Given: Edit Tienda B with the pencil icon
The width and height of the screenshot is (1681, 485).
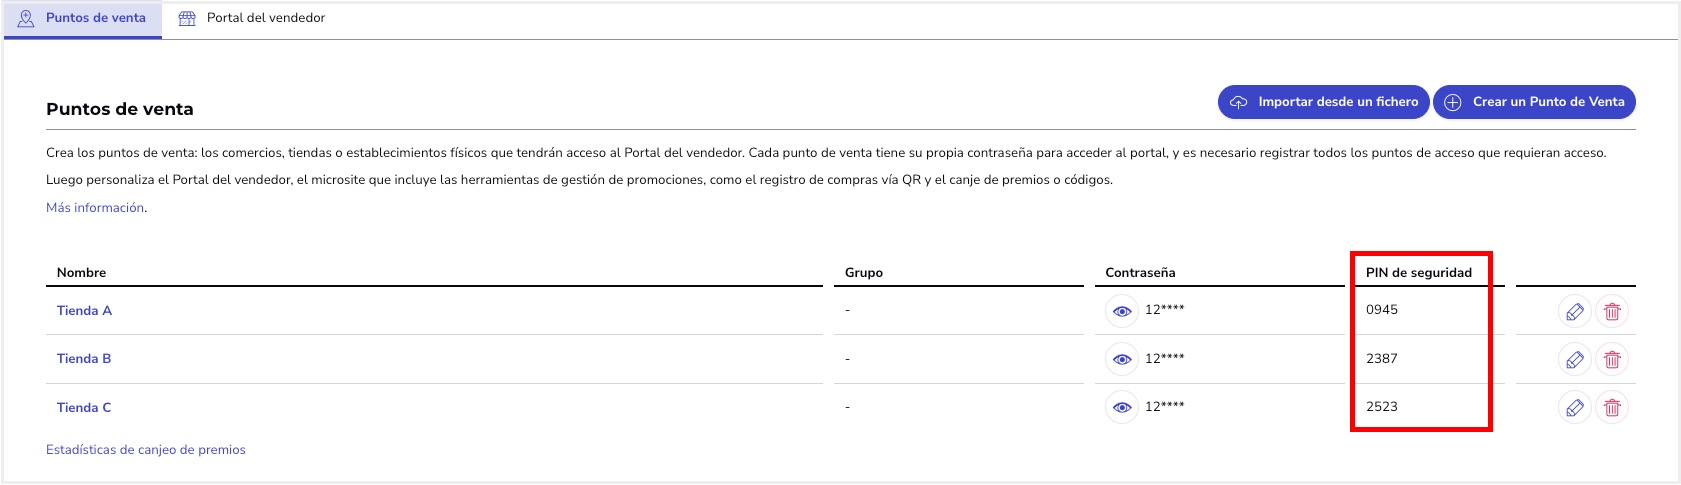Looking at the screenshot, I should 1574,360.
